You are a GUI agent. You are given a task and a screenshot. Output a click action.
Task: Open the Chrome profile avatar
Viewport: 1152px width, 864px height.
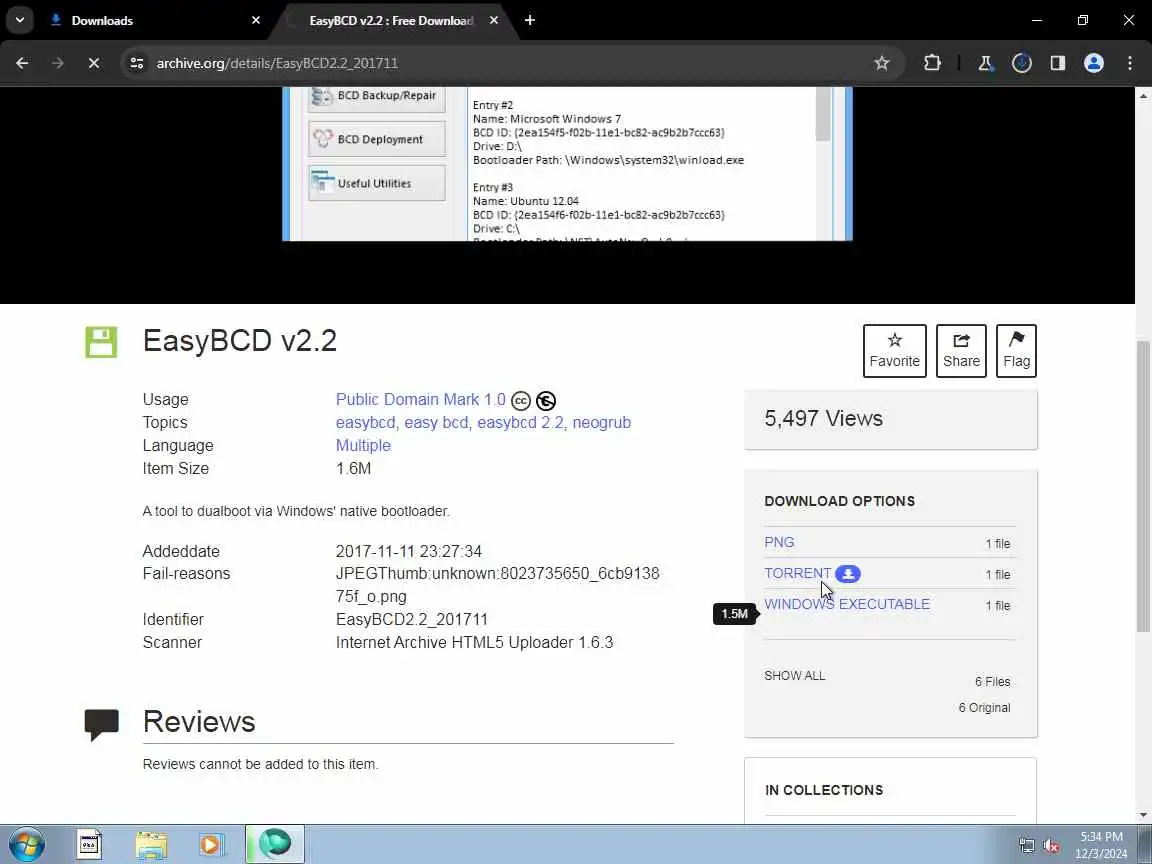[x=1093, y=63]
